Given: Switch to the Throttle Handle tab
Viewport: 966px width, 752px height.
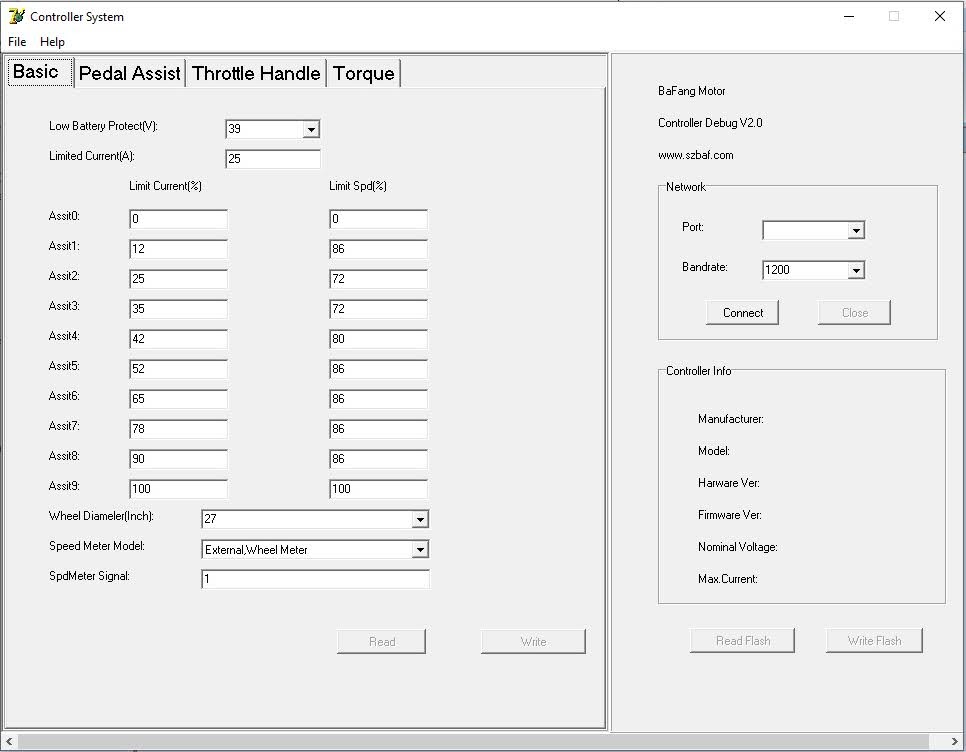Looking at the screenshot, I should pos(256,73).
